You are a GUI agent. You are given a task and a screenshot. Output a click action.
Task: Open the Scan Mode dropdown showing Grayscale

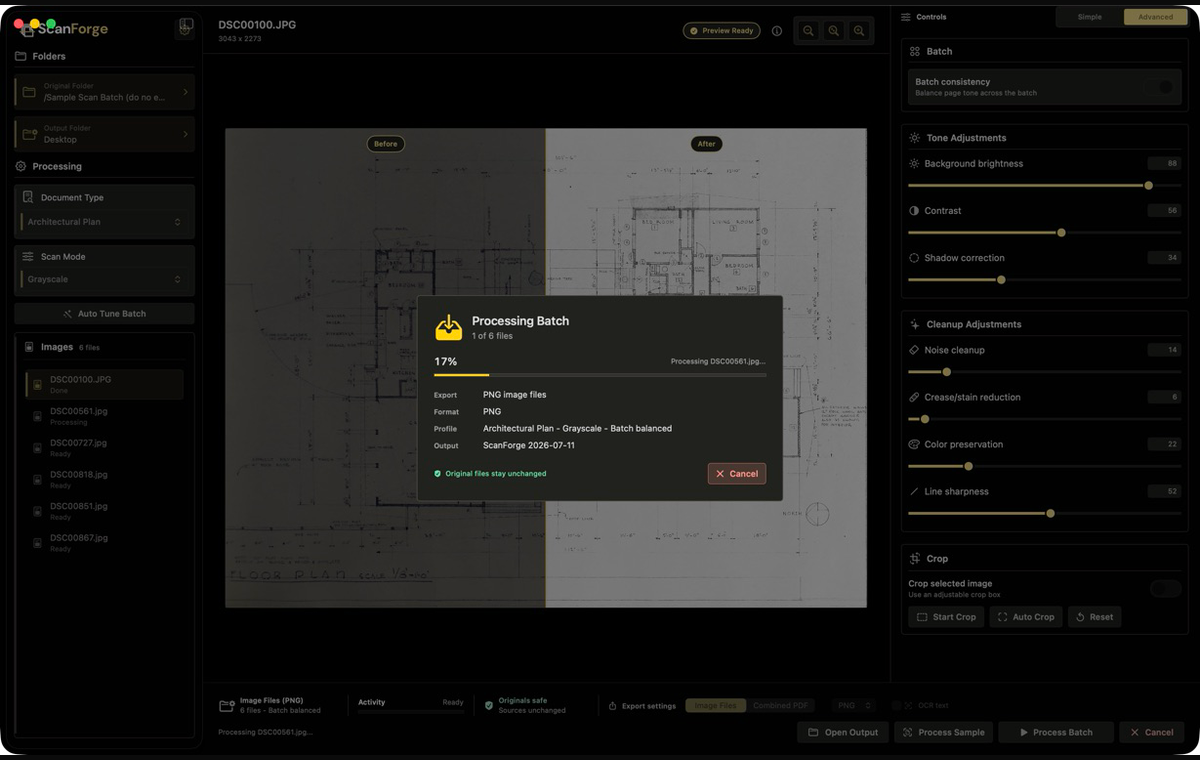(x=105, y=279)
